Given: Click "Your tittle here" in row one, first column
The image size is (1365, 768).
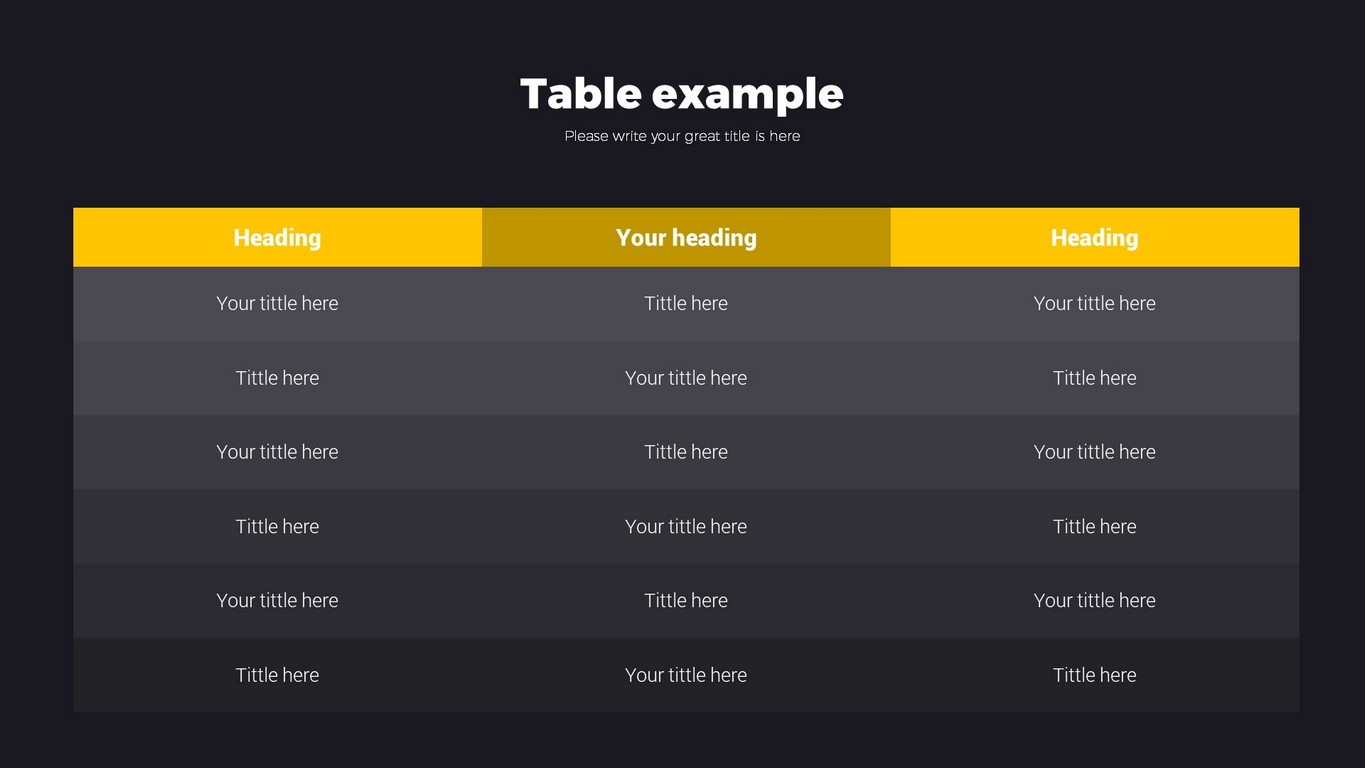Looking at the screenshot, I should pyautogui.click(x=277, y=303).
